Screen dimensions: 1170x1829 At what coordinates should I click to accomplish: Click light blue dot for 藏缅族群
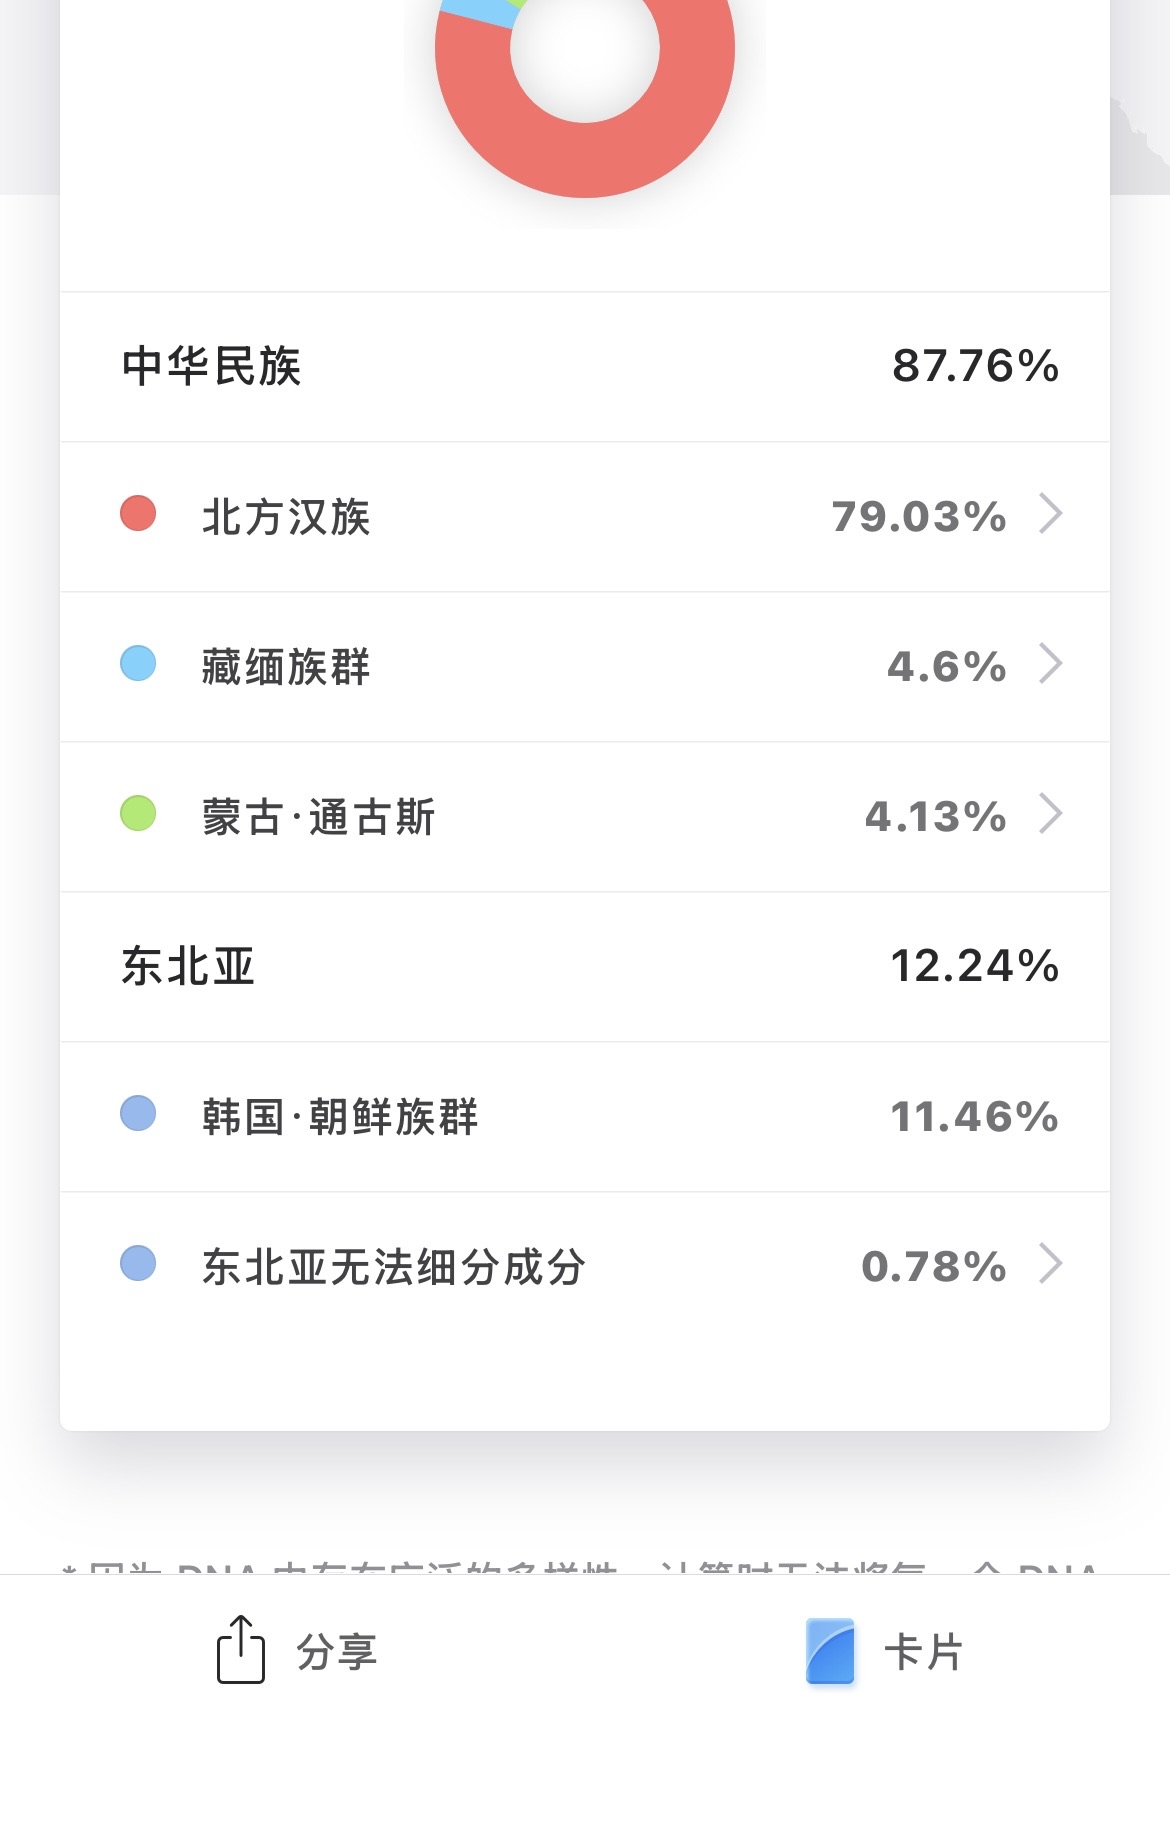click(x=138, y=663)
